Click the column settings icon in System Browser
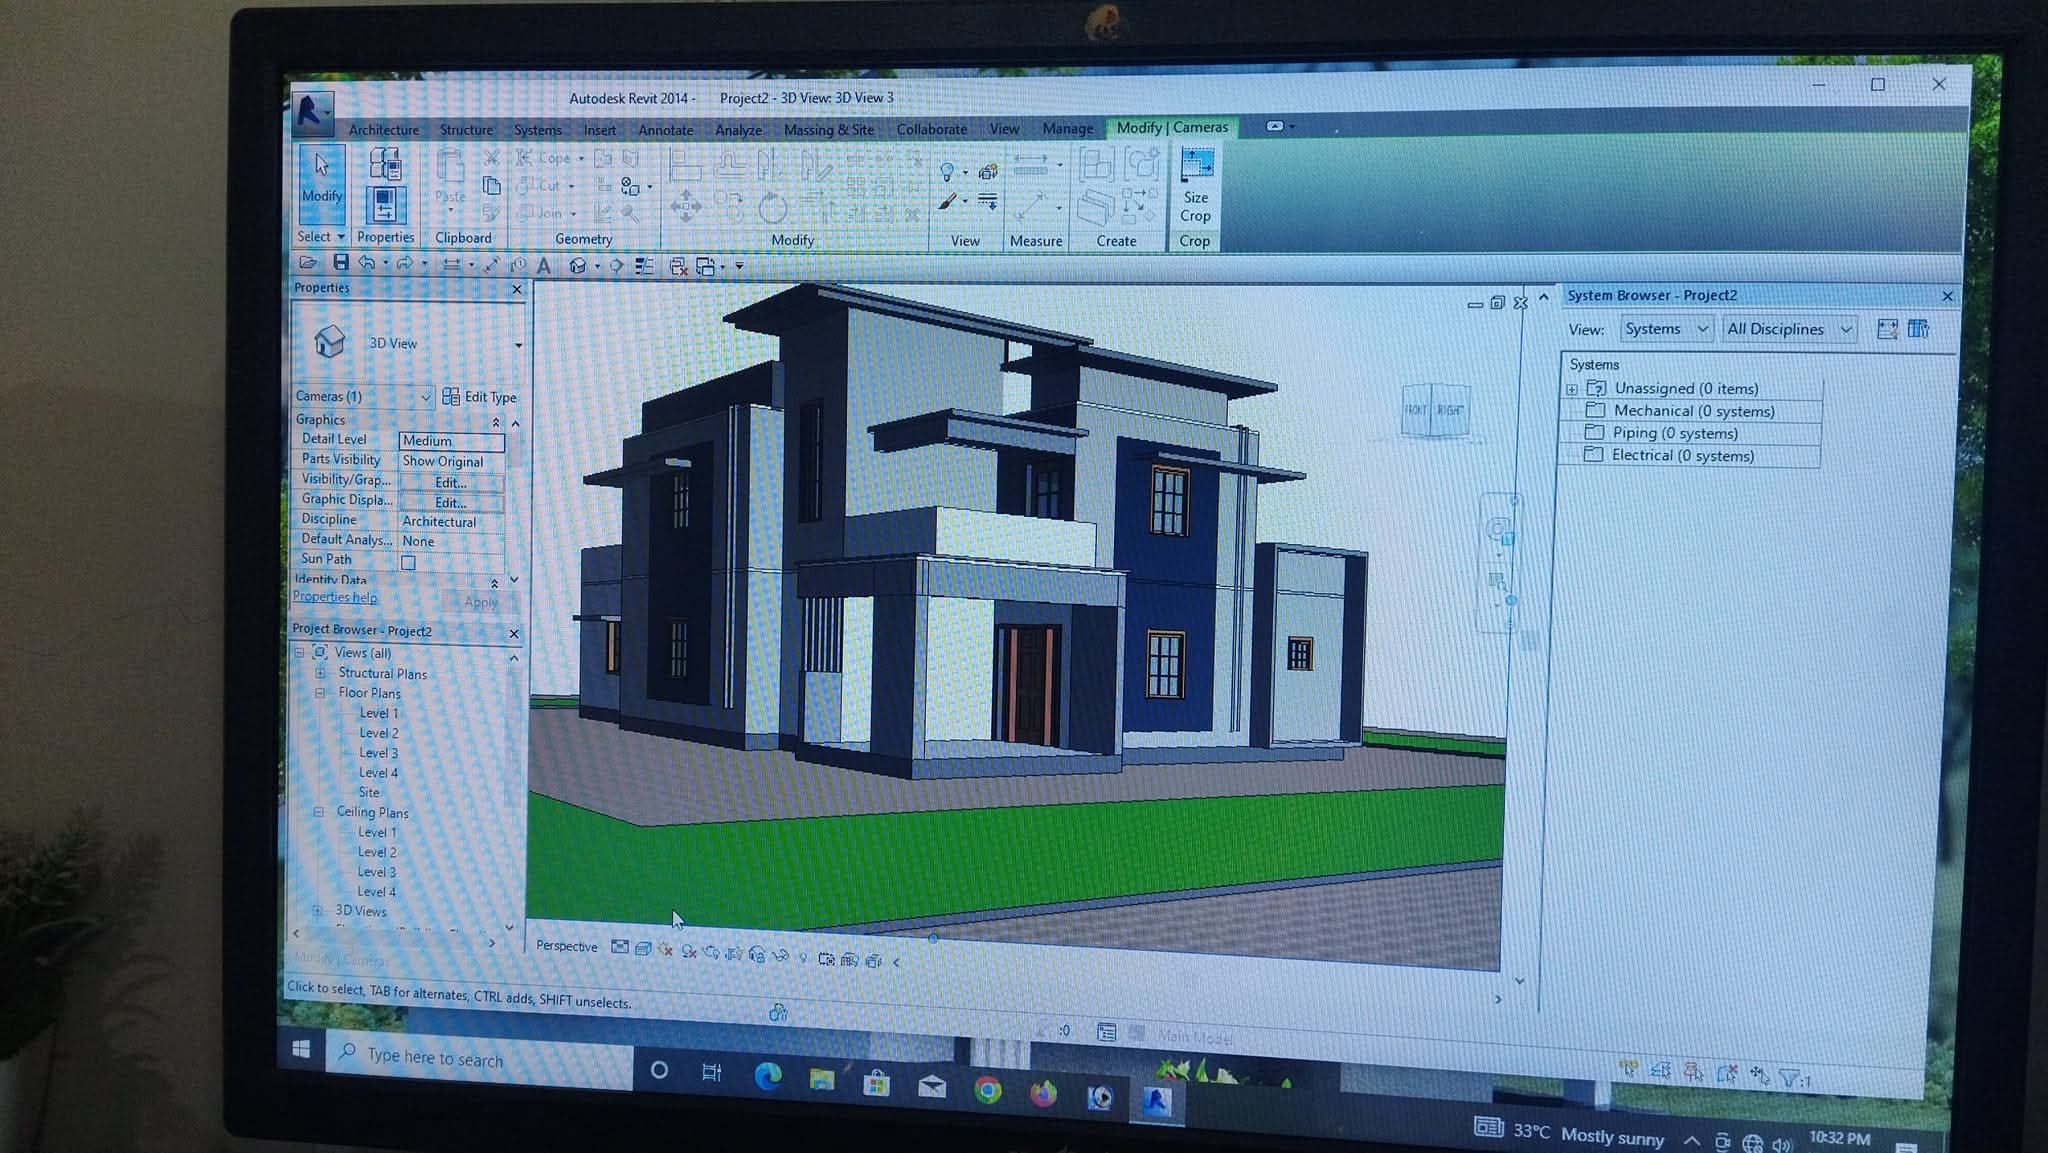This screenshot has width=2048, height=1153. click(1918, 329)
